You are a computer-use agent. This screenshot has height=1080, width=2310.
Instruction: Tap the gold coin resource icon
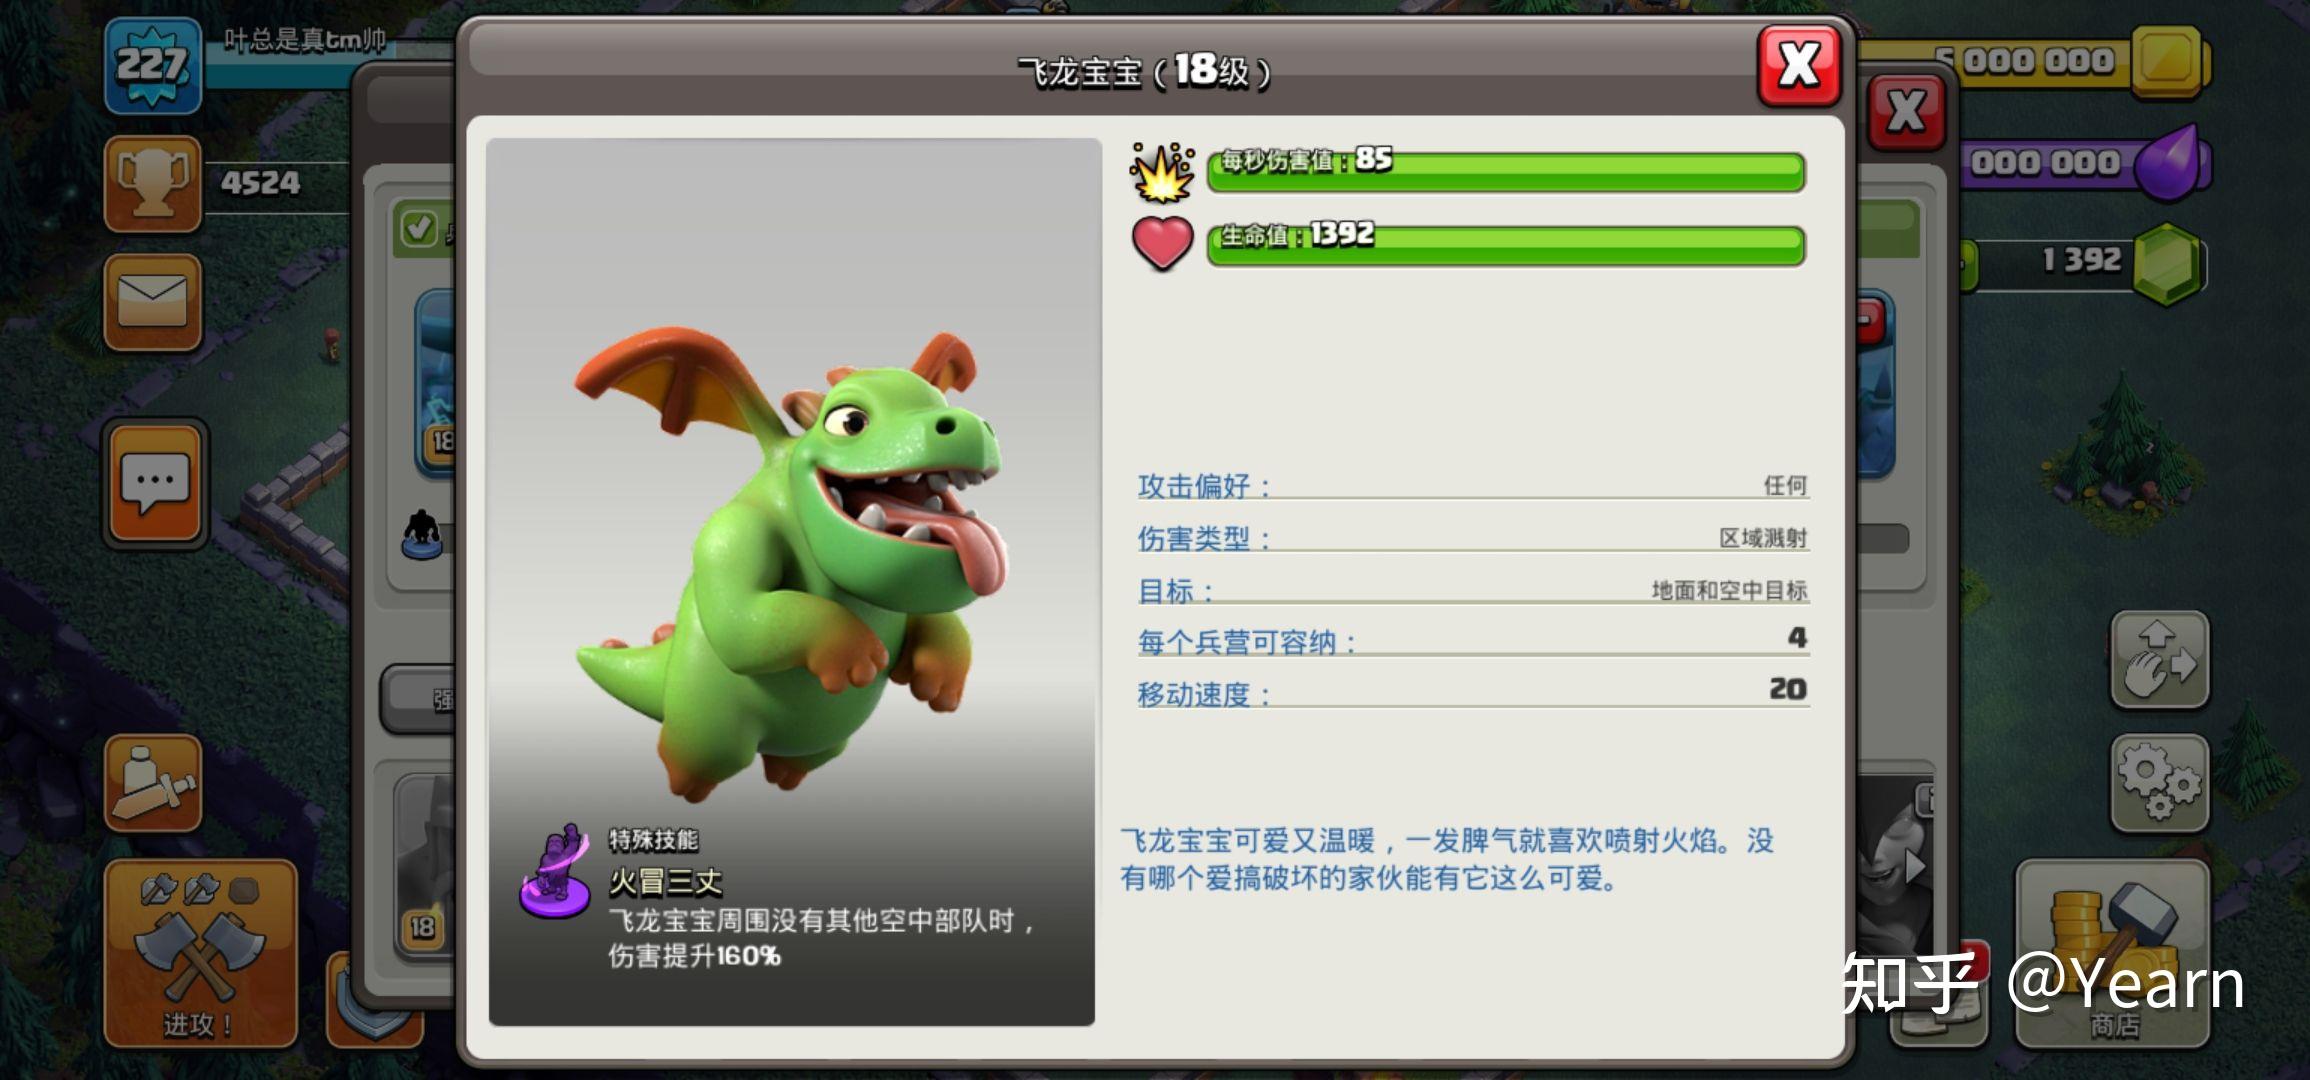click(2170, 62)
